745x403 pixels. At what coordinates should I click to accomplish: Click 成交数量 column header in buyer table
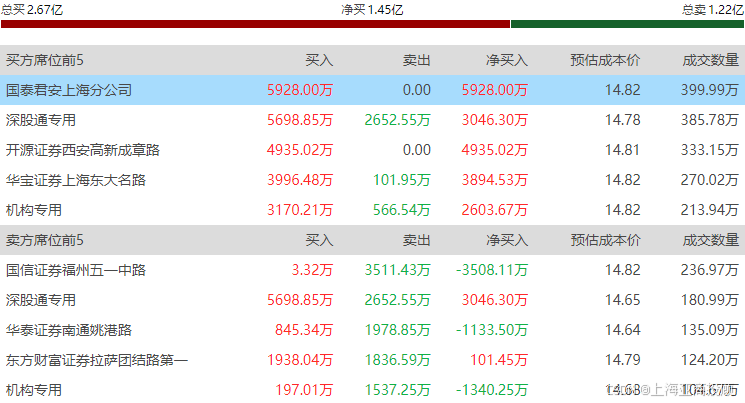tap(711, 60)
